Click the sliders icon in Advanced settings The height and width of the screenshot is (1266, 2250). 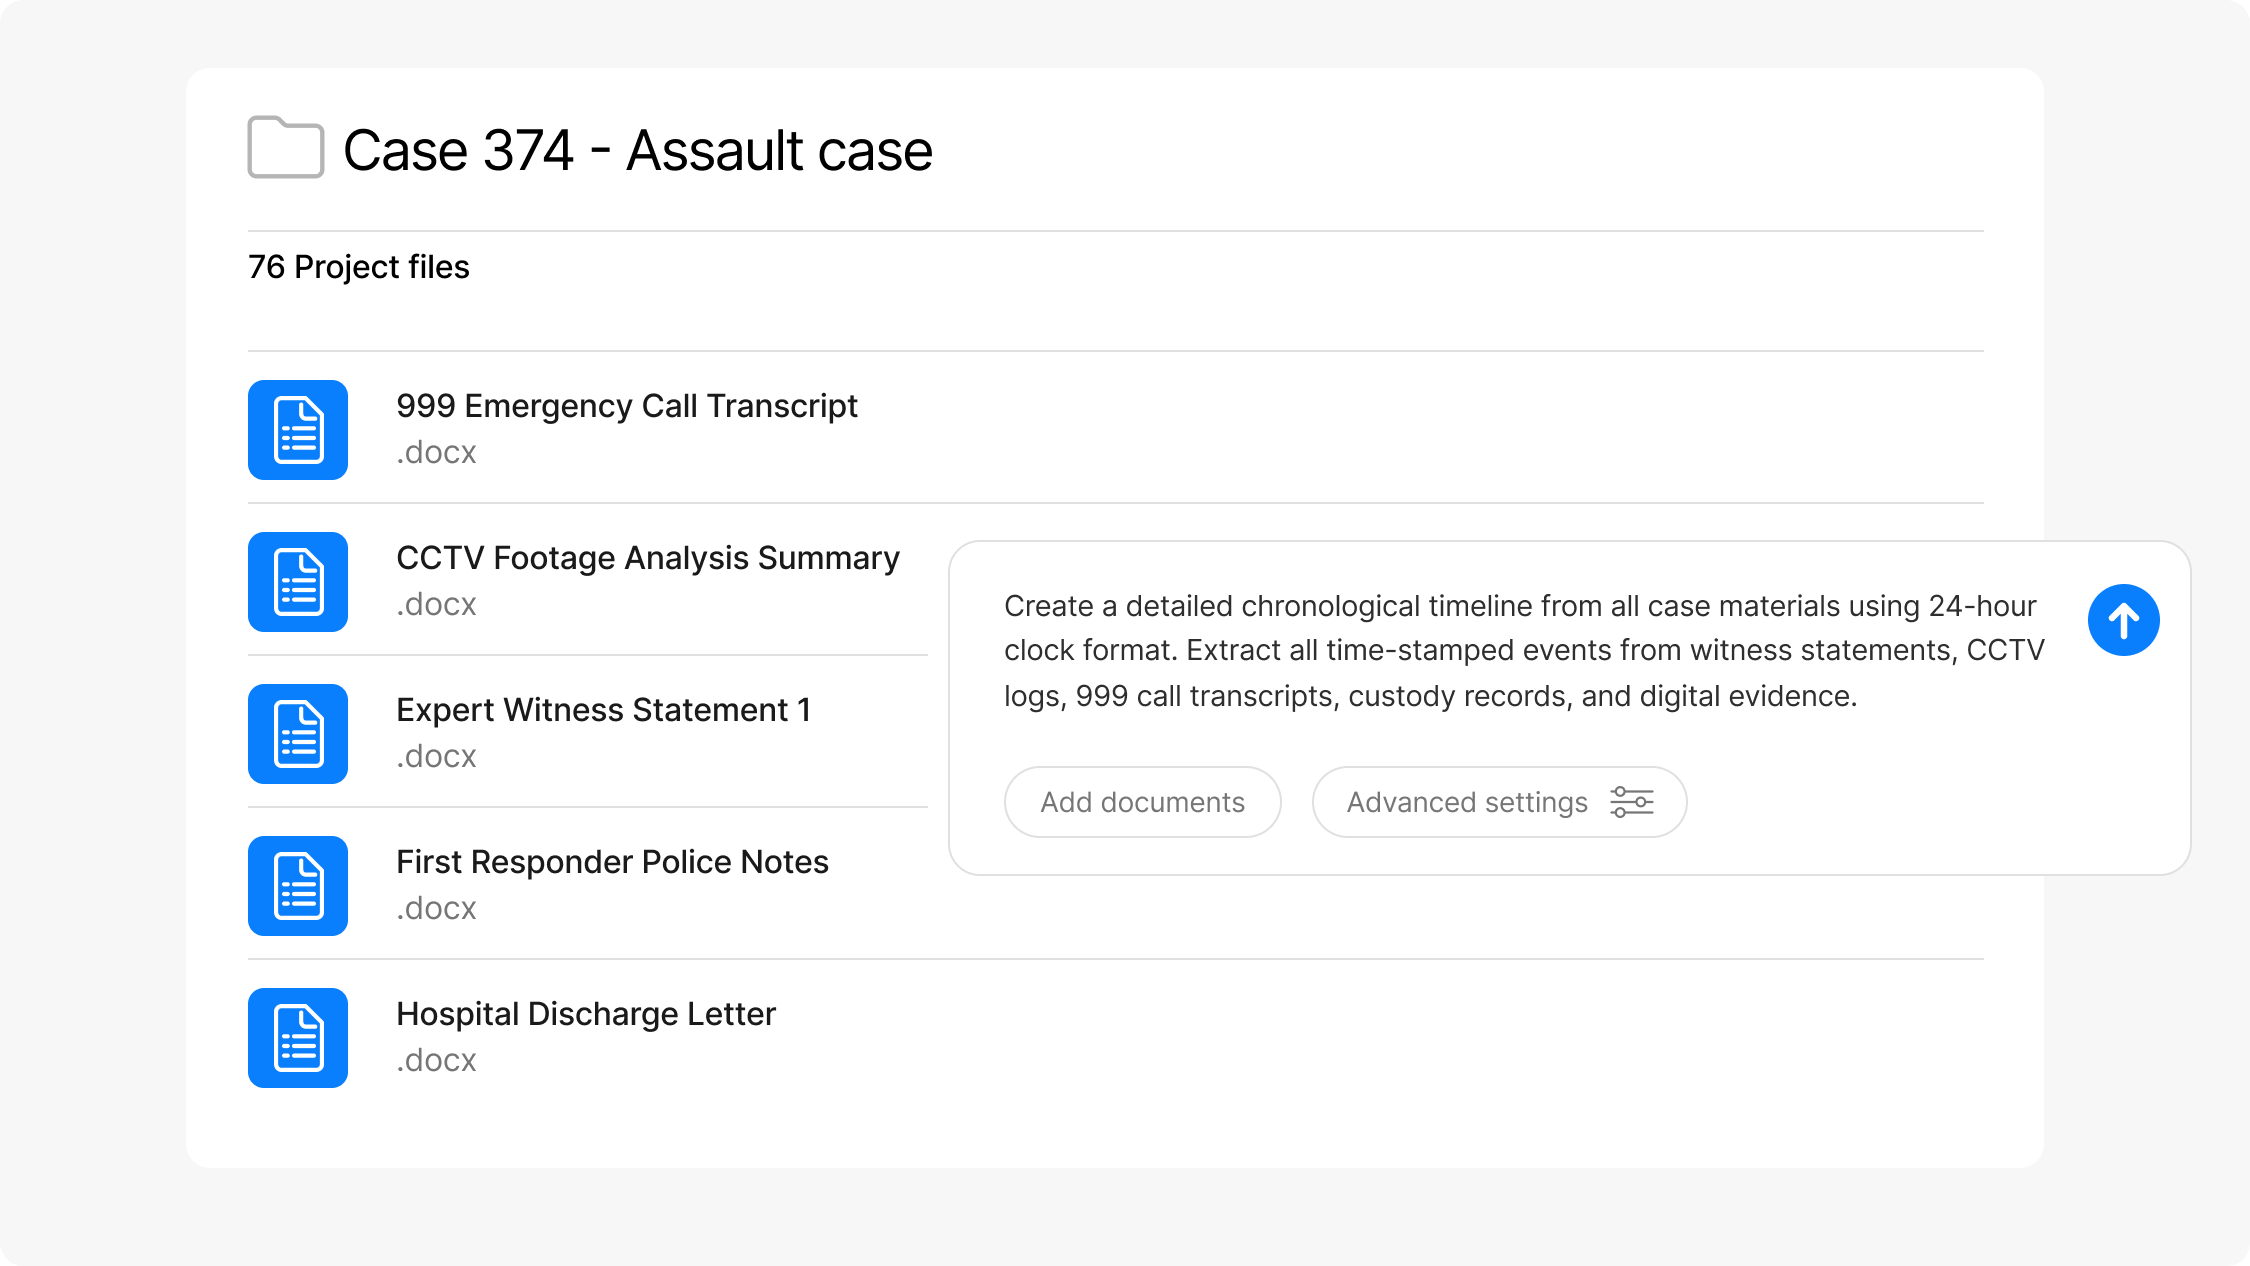click(x=1631, y=802)
